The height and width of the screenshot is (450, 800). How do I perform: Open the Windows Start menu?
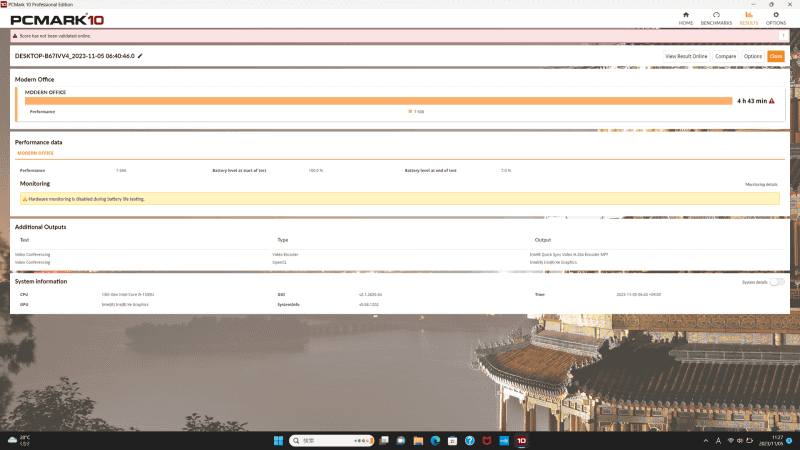click(278, 440)
